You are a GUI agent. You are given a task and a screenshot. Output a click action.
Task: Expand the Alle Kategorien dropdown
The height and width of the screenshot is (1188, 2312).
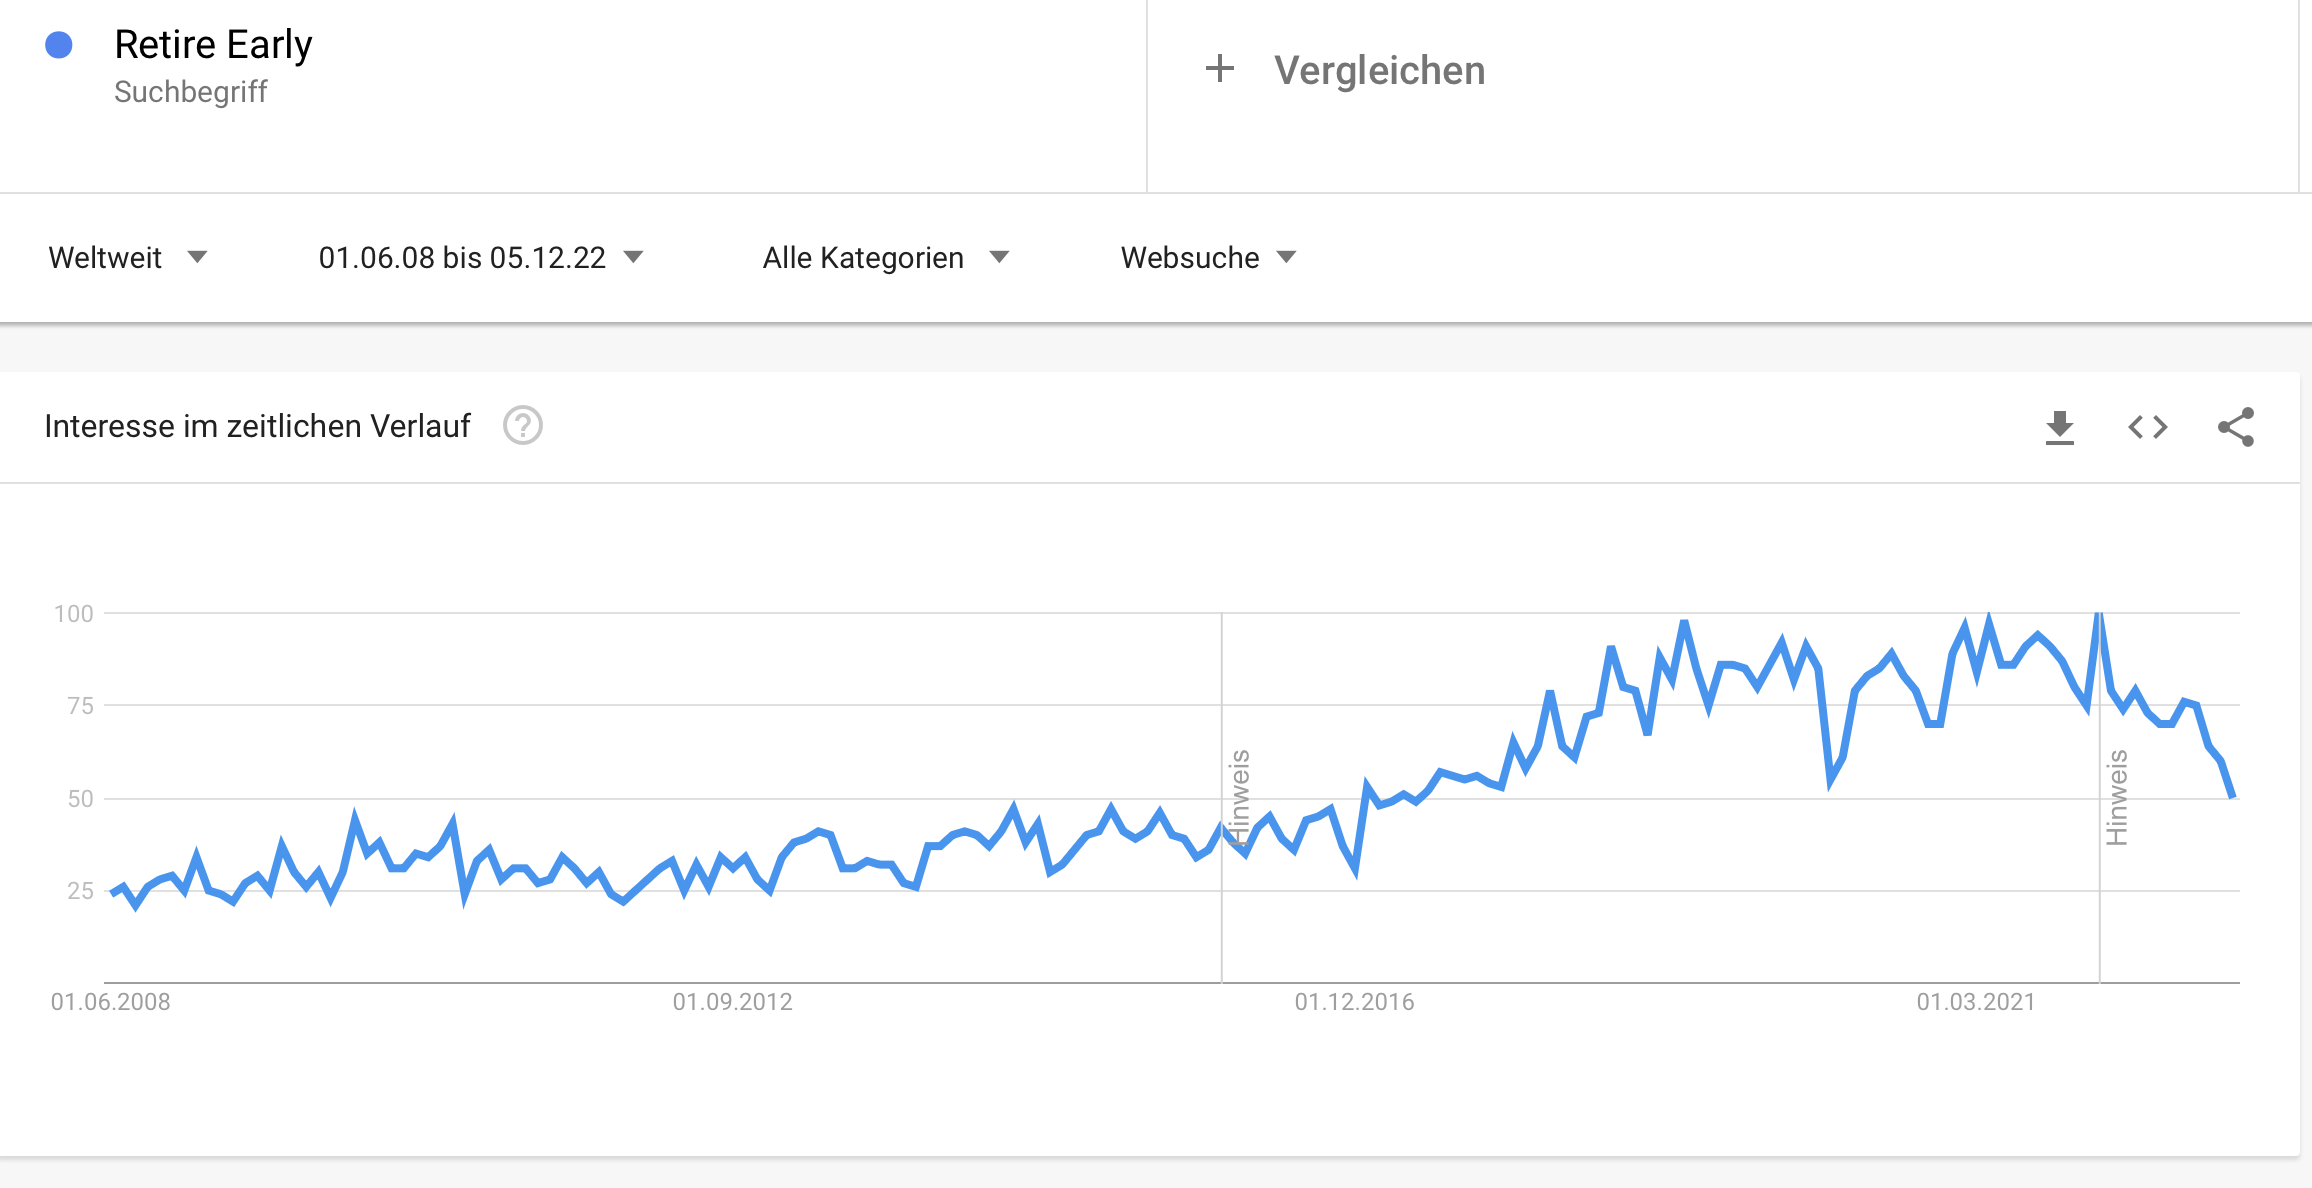click(x=885, y=258)
